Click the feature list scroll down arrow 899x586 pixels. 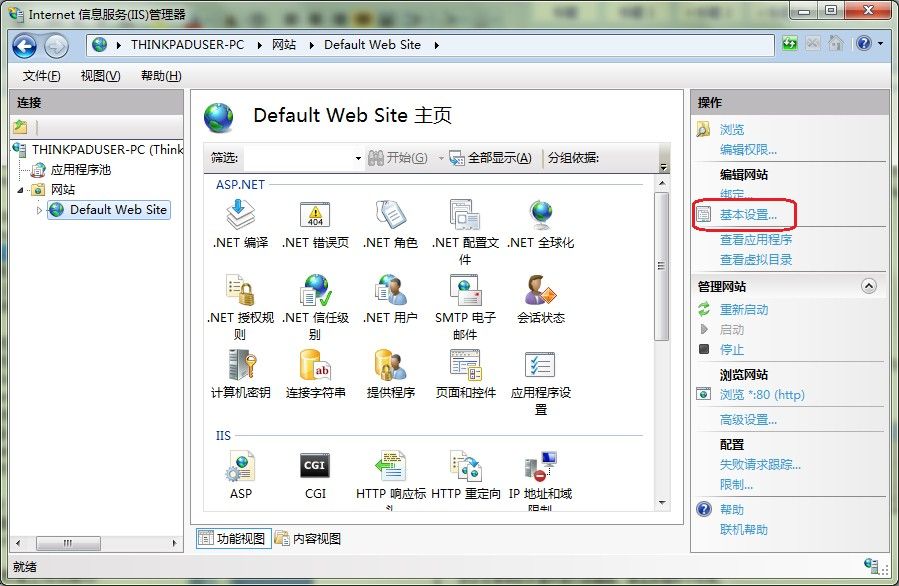tap(662, 503)
